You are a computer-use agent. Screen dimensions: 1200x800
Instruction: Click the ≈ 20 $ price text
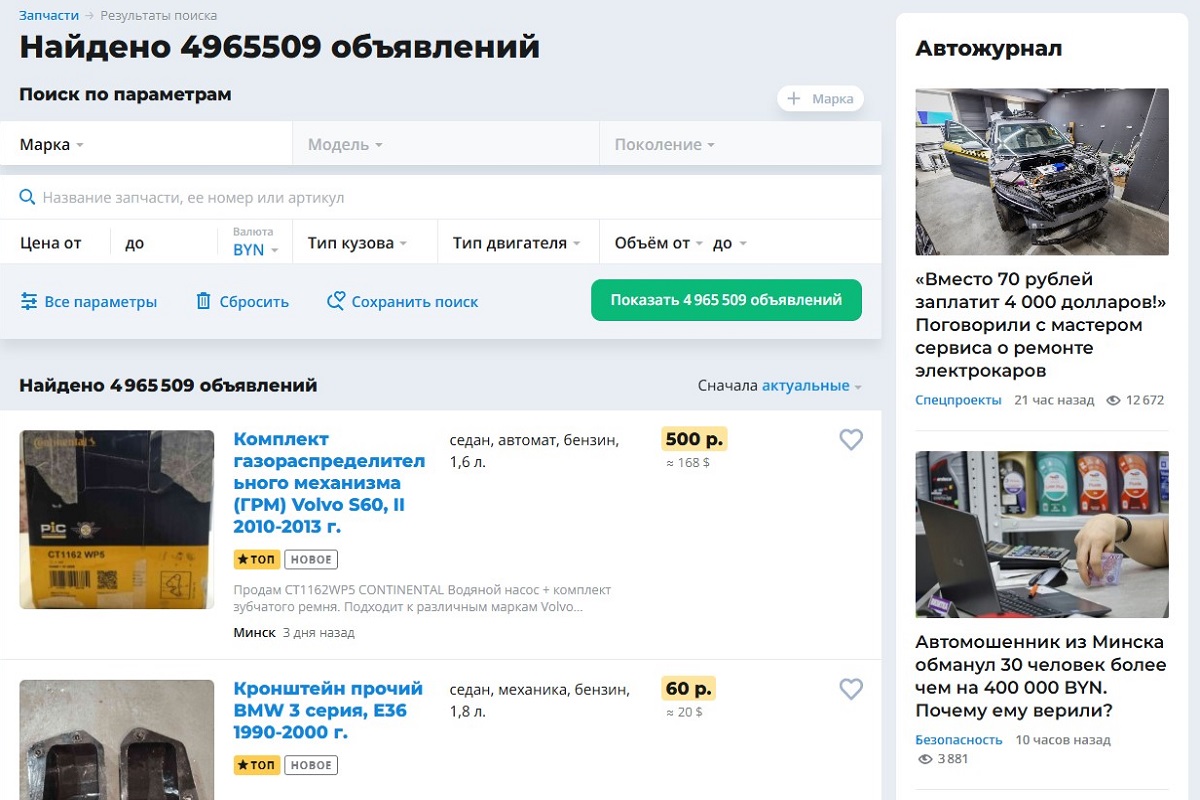(x=684, y=713)
